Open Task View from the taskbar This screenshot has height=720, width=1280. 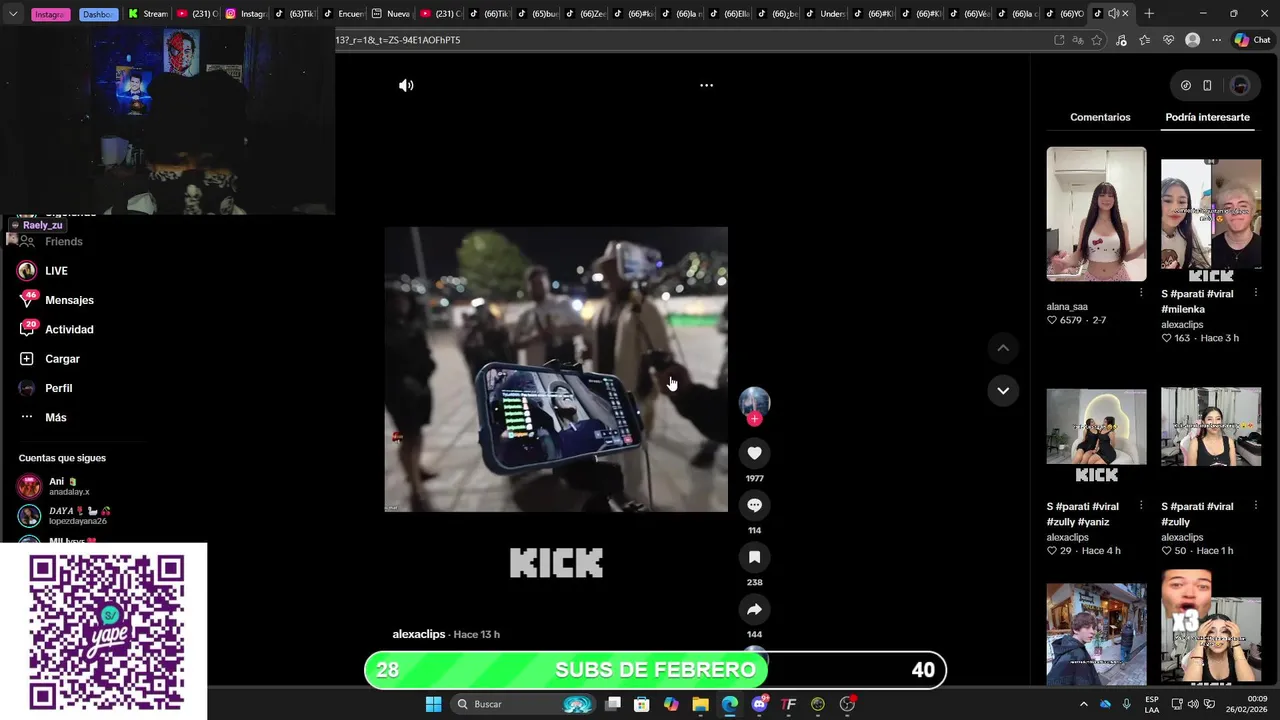click(613, 704)
